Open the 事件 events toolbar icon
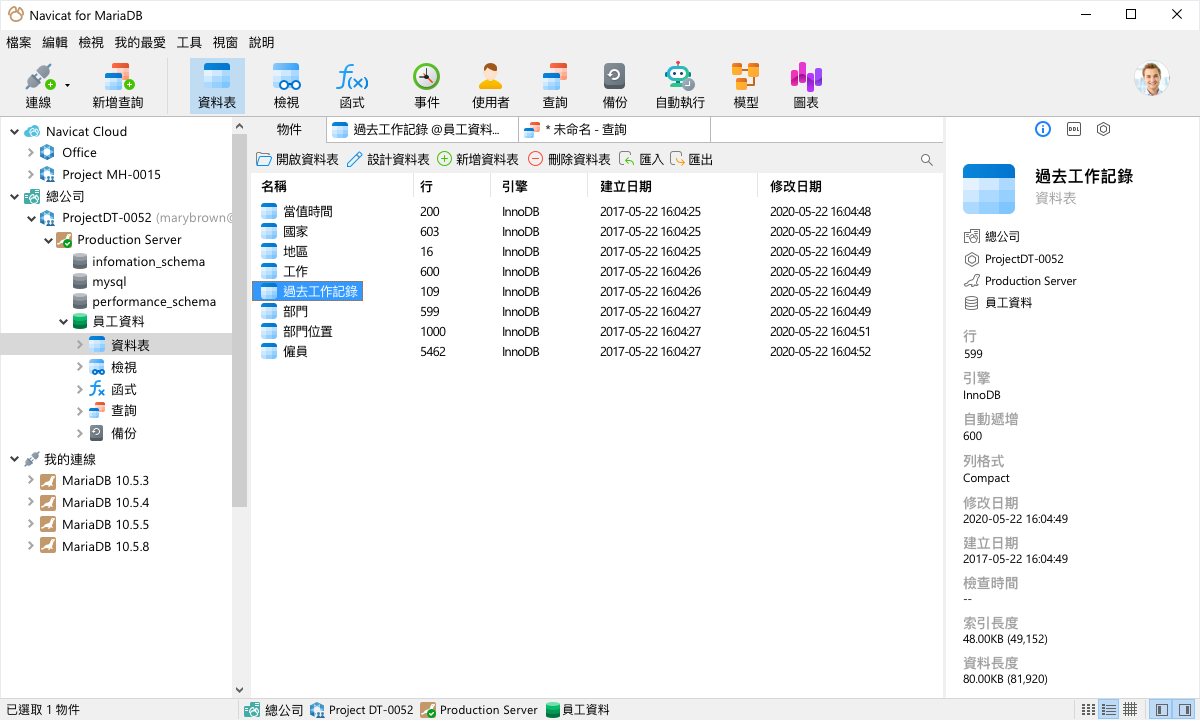The width and height of the screenshot is (1200, 720). tap(427, 85)
